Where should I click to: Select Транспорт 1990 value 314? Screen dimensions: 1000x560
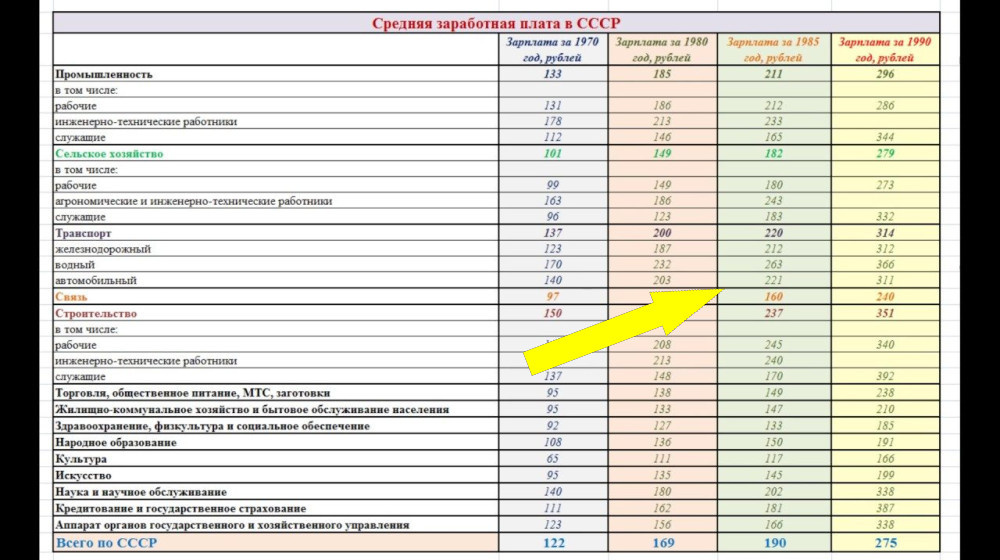885,233
